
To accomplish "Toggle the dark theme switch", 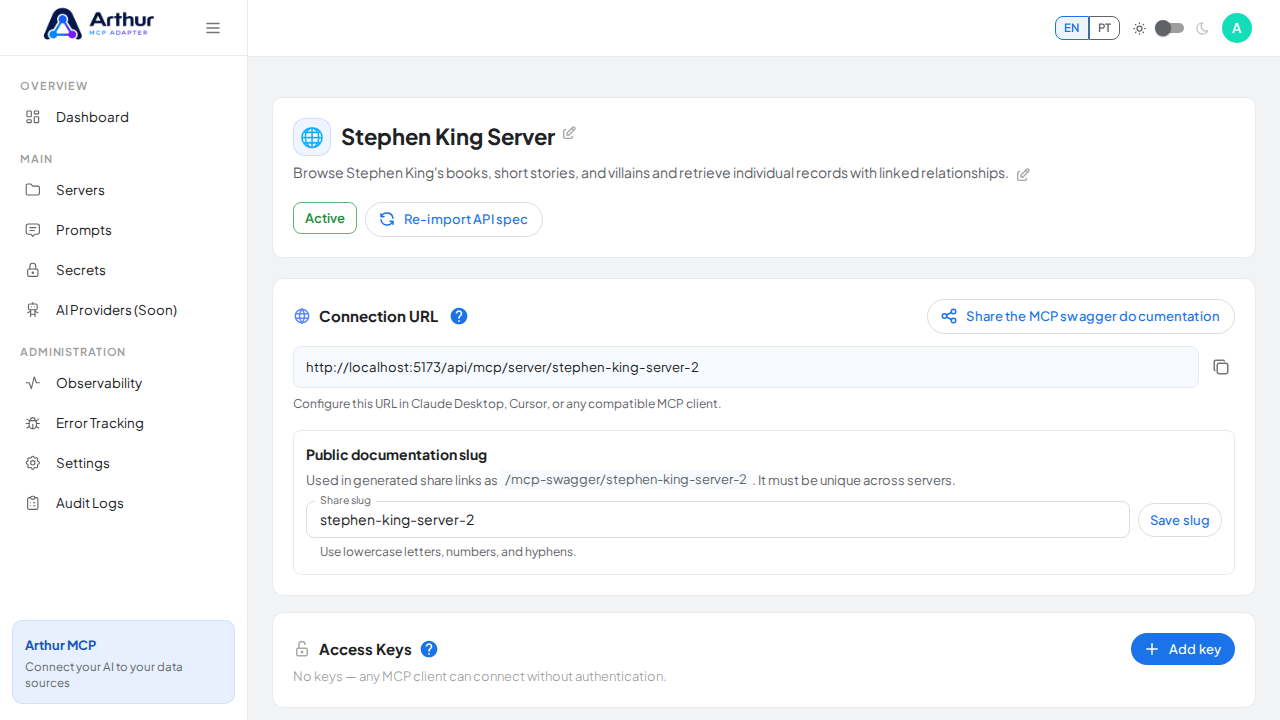I will click(1170, 28).
